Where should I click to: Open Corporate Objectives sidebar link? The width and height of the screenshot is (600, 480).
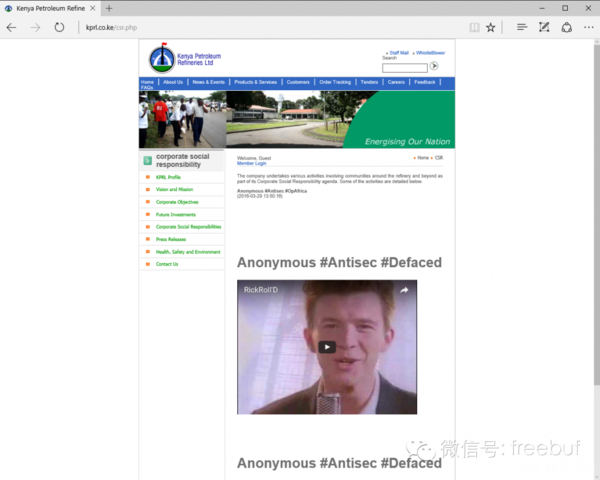177,202
